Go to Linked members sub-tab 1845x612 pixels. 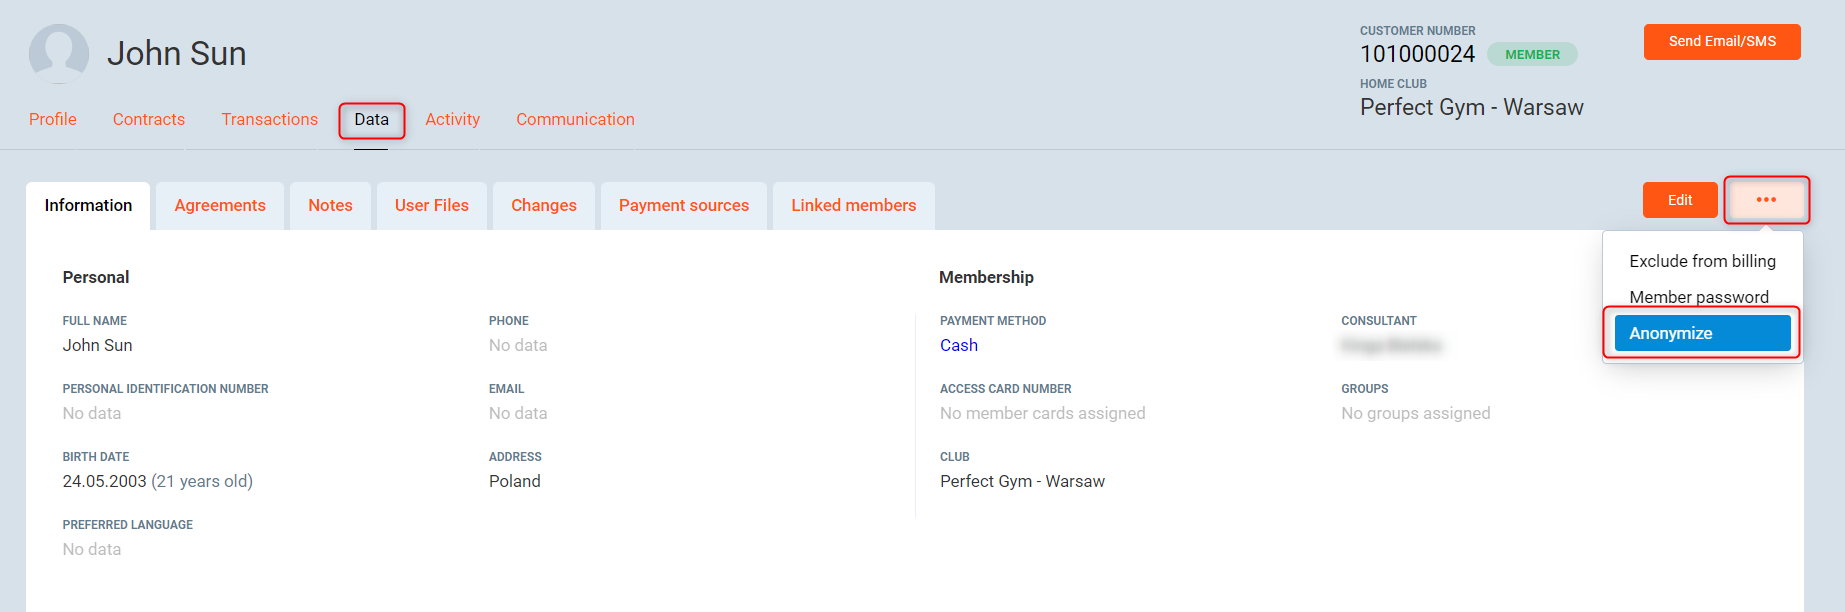pyautogui.click(x=853, y=205)
